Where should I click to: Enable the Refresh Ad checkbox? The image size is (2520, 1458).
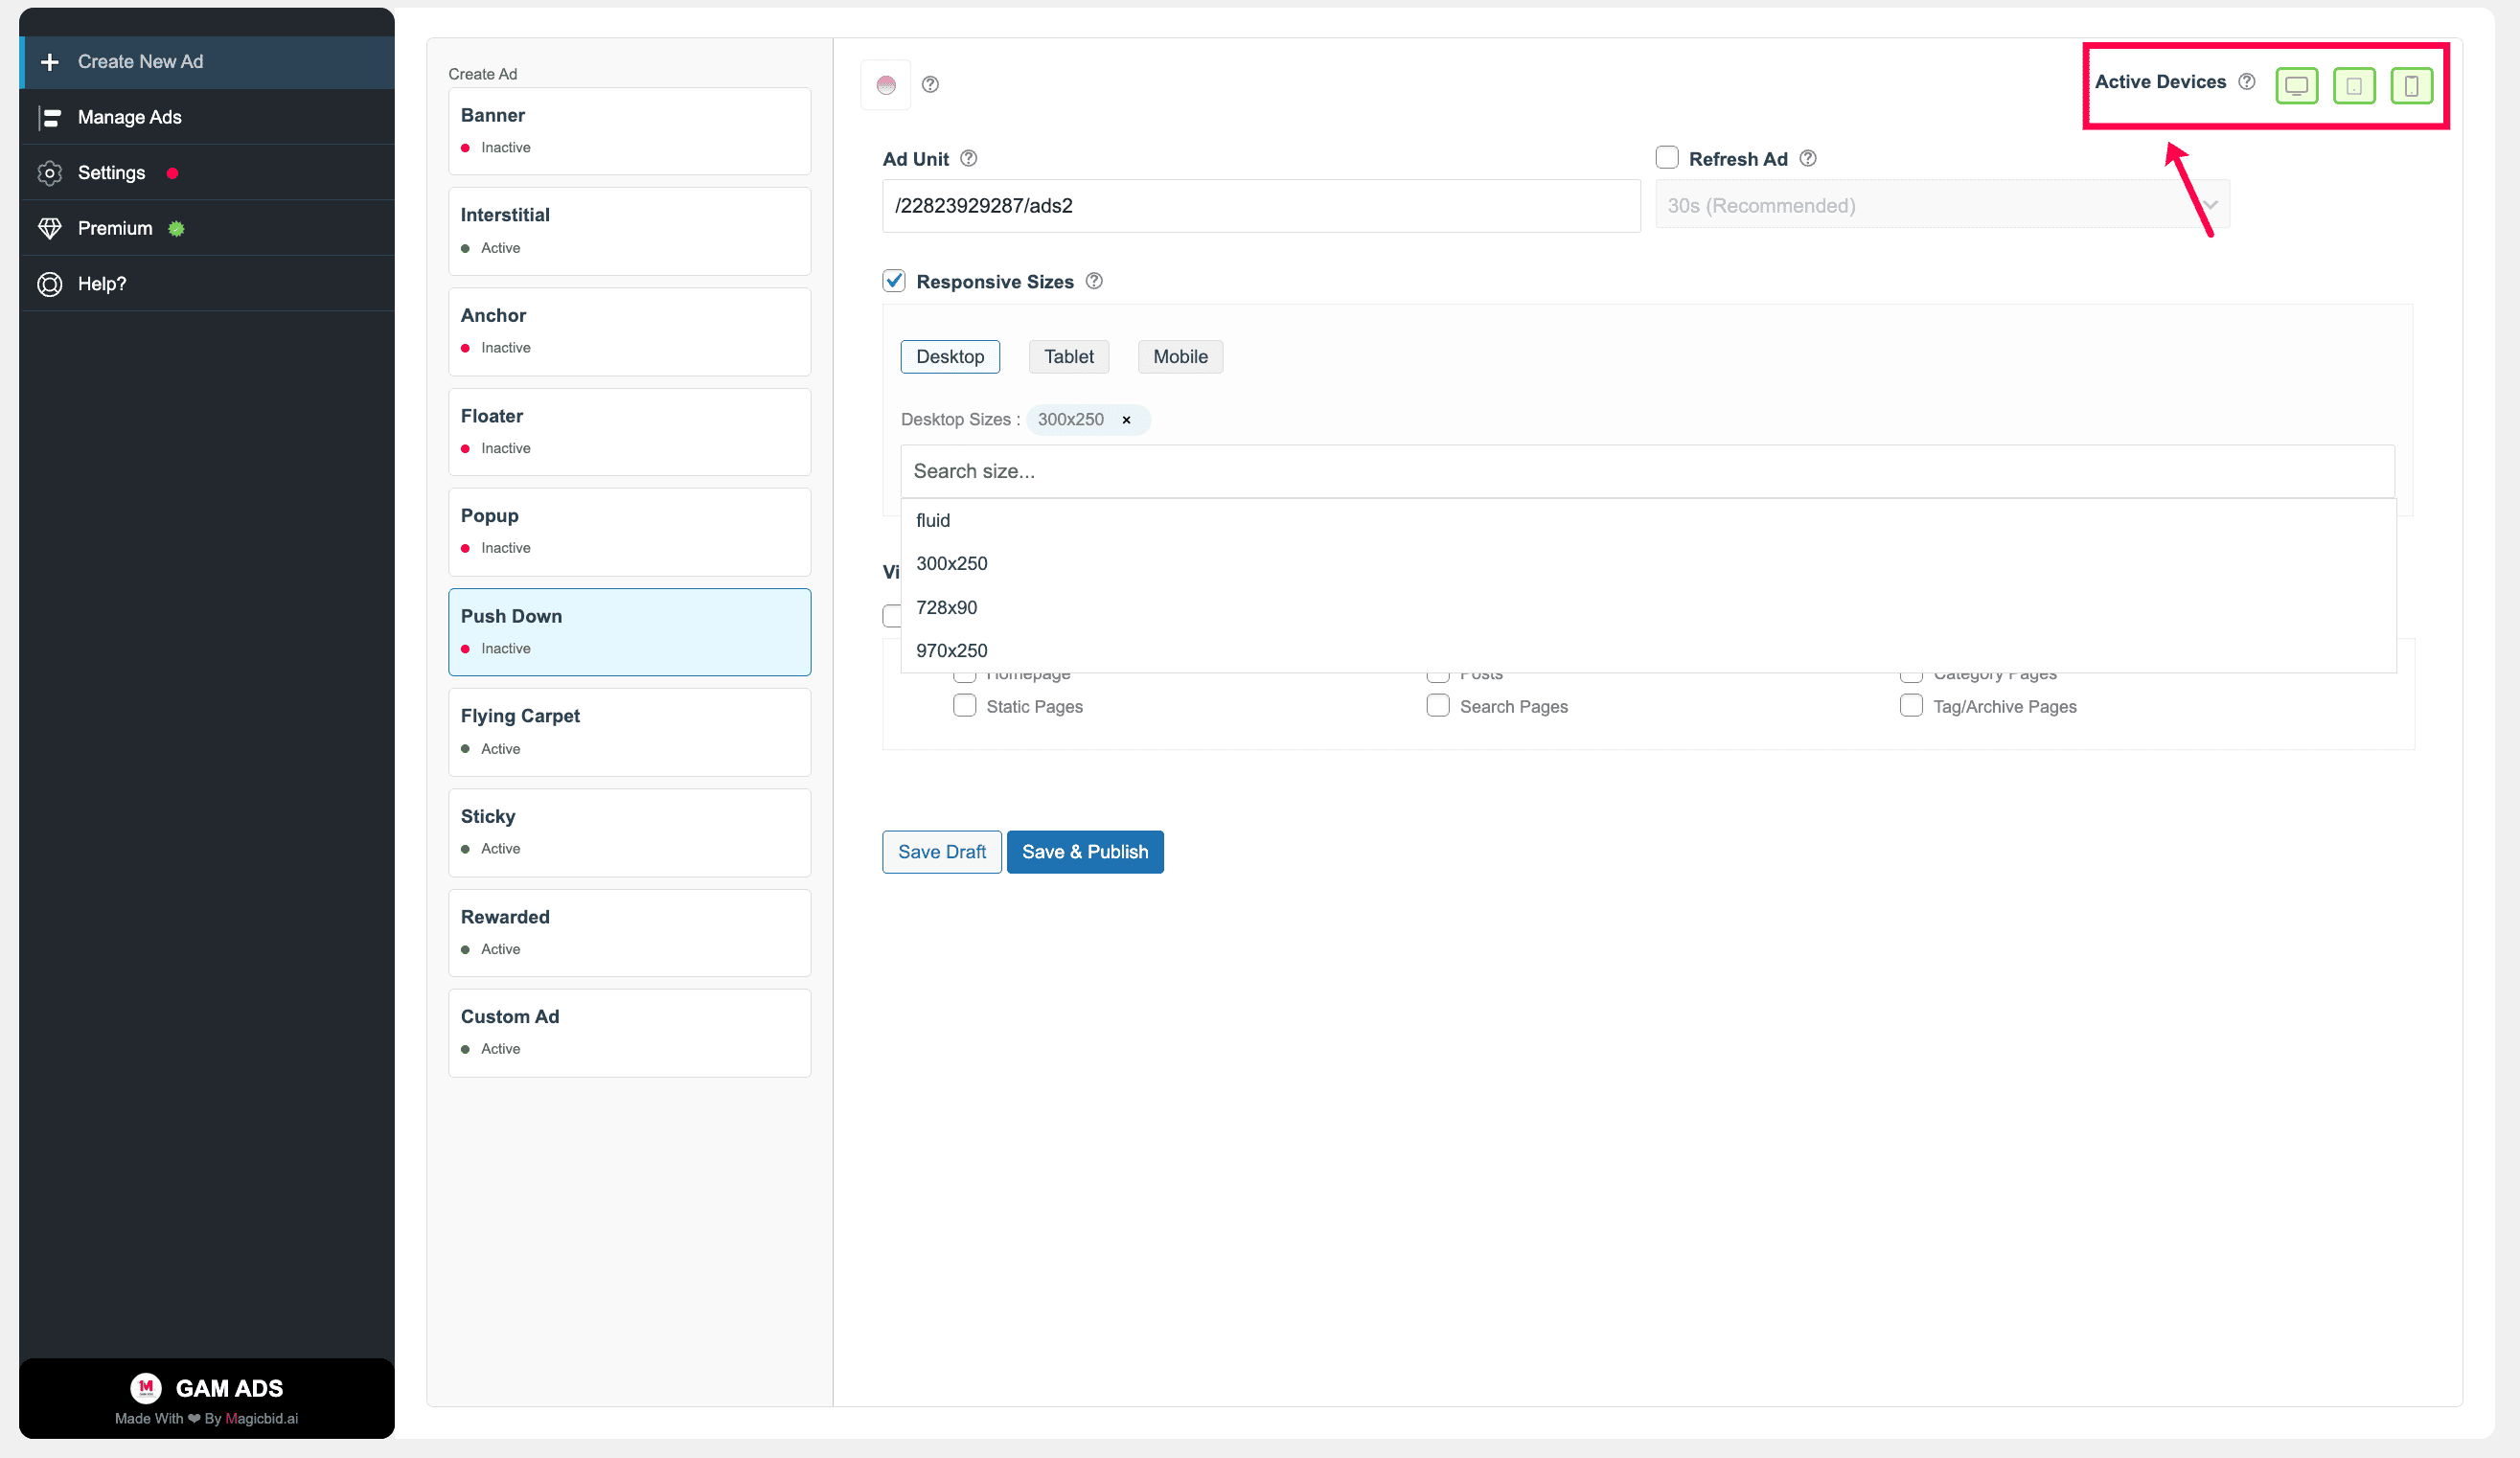click(x=1667, y=157)
